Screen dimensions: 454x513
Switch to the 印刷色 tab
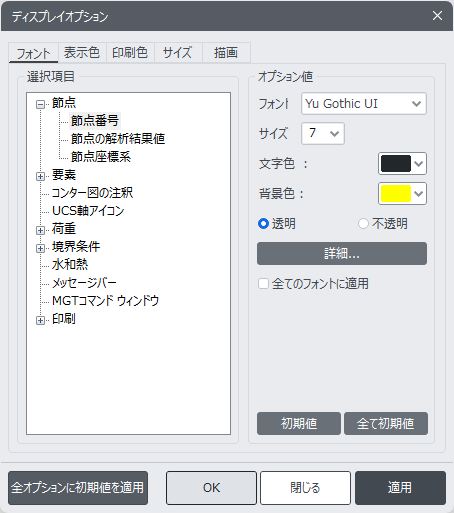click(x=130, y=53)
